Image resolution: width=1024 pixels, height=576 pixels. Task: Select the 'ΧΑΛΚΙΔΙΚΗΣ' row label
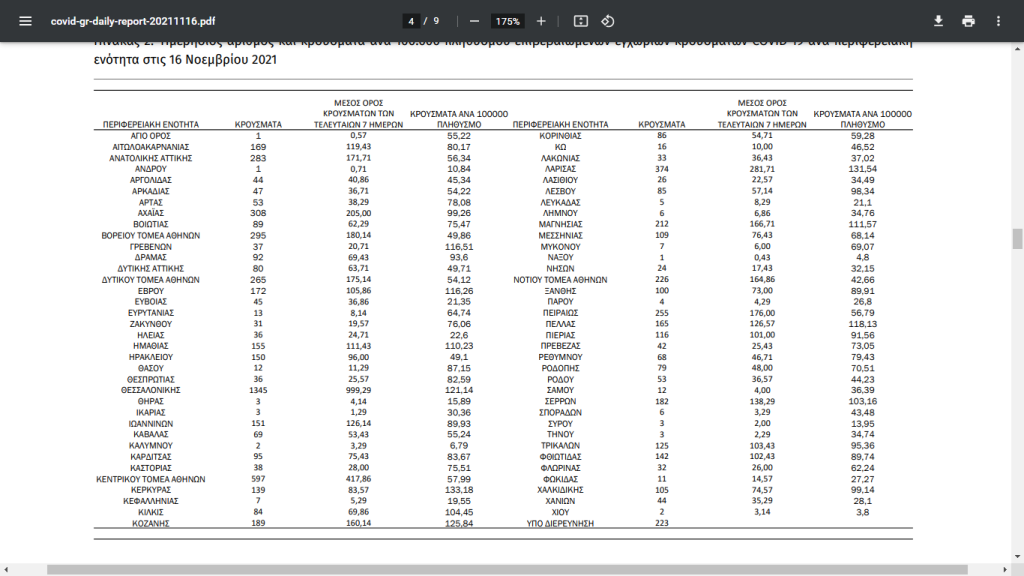pos(560,490)
